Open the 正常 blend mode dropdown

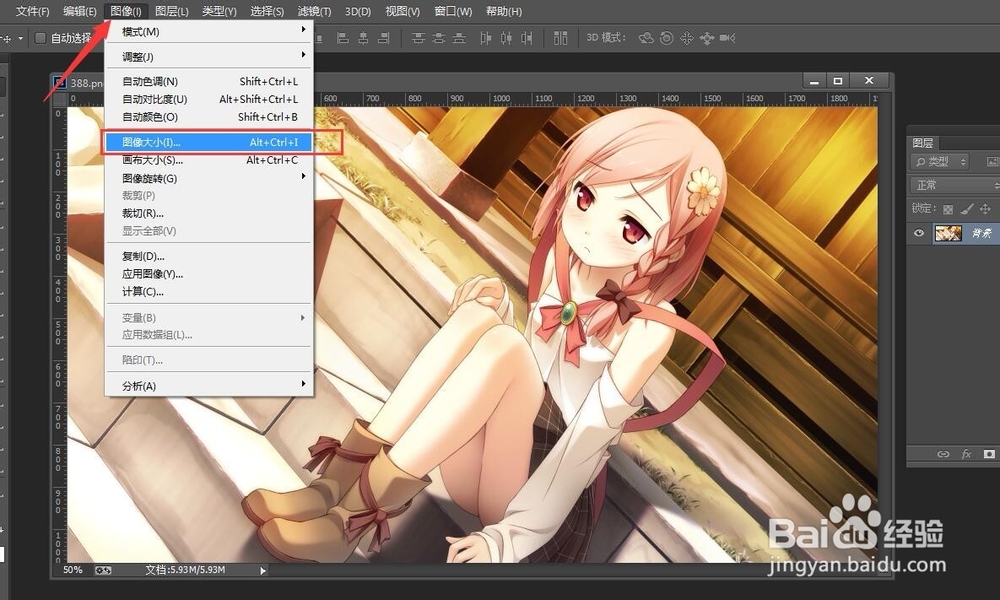click(954, 186)
